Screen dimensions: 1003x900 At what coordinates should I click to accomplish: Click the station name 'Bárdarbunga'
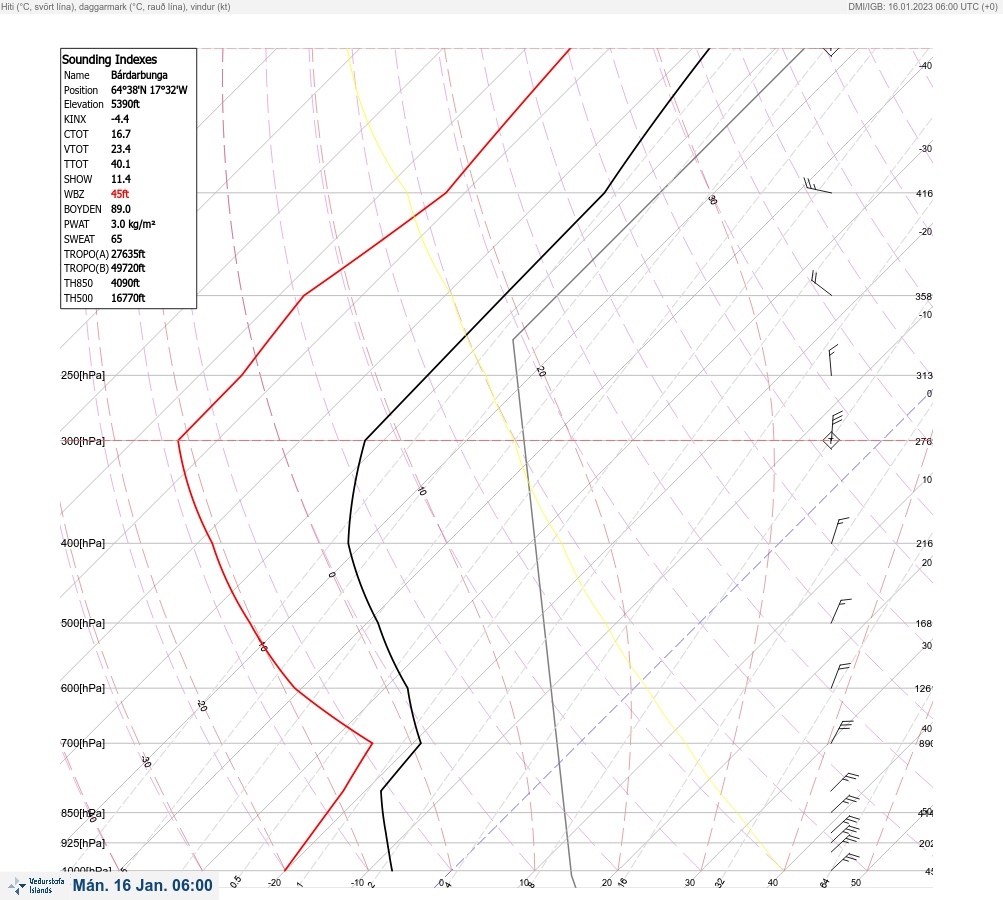139,75
